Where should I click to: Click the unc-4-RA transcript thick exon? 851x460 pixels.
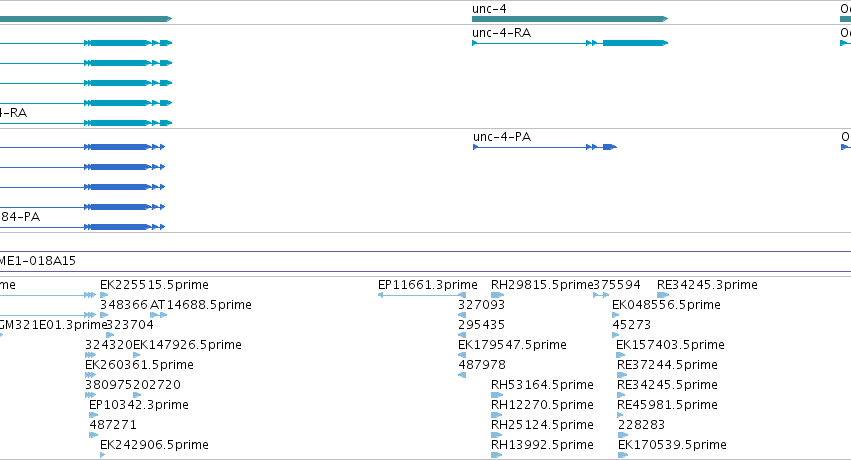click(x=635, y=43)
